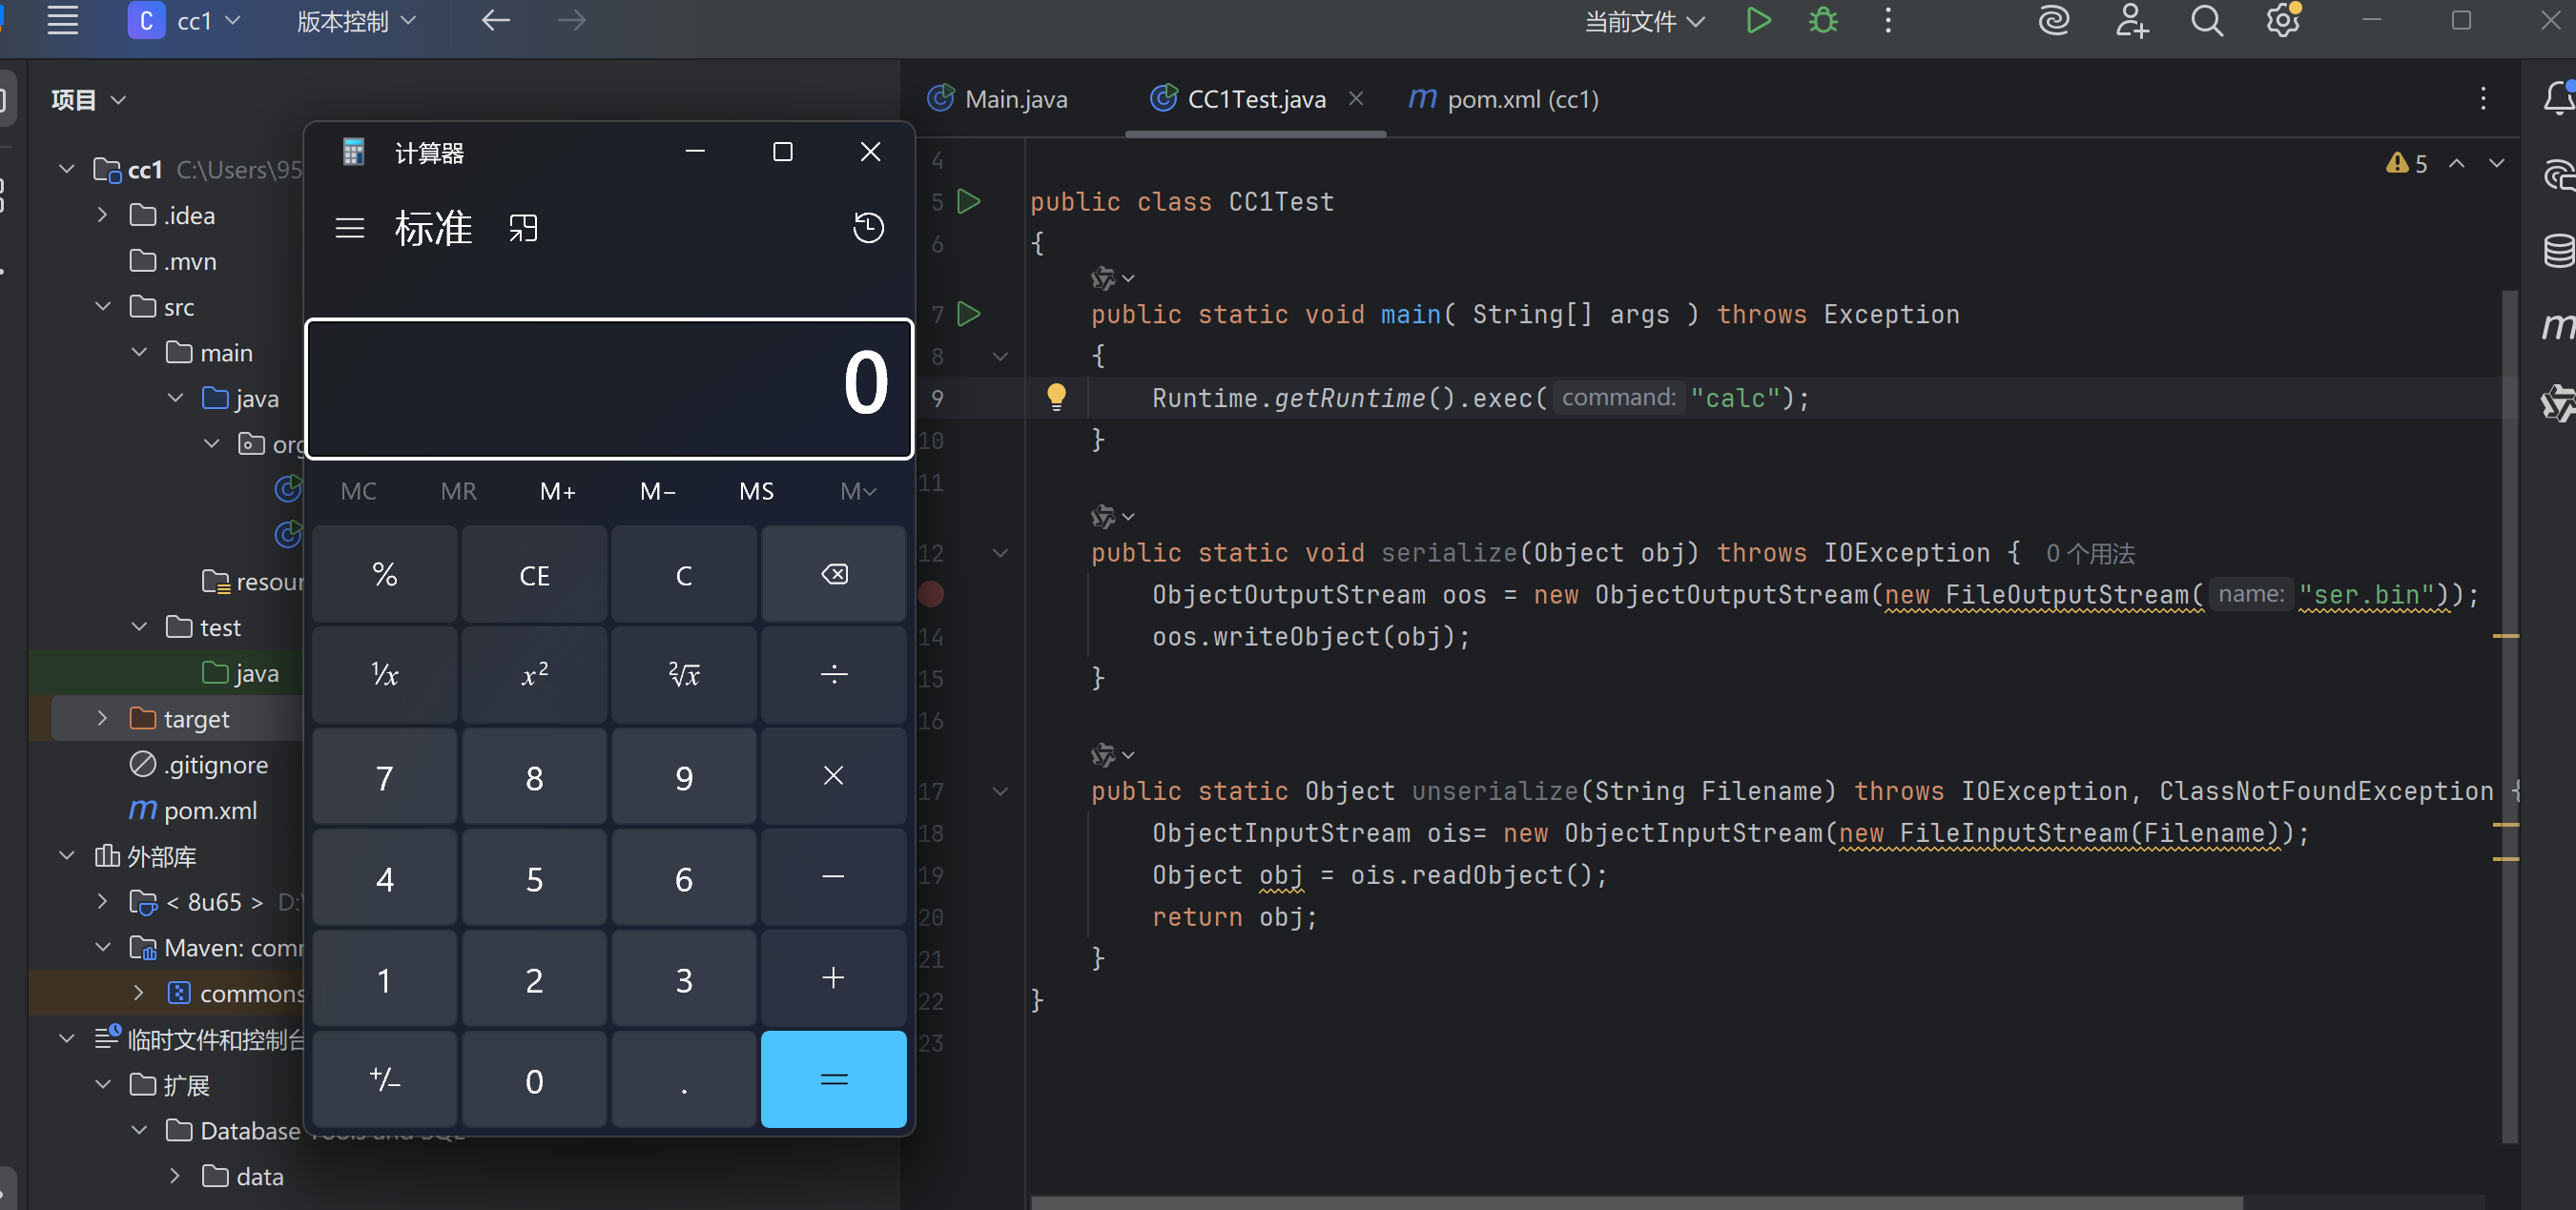
Task: Click the Debug bug icon
Action: coord(1823,21)
